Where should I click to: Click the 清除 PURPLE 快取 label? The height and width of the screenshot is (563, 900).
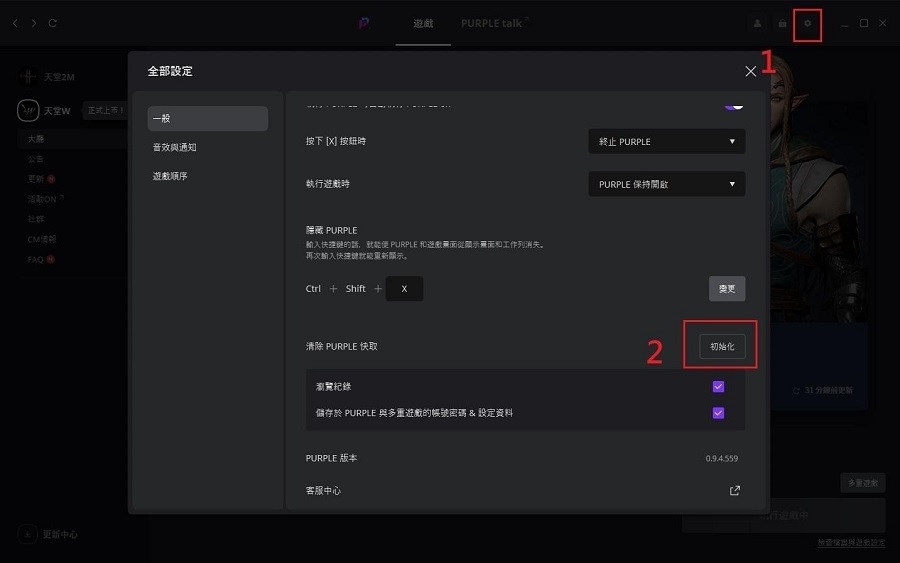pyautogui.click(x=342, y=347)
